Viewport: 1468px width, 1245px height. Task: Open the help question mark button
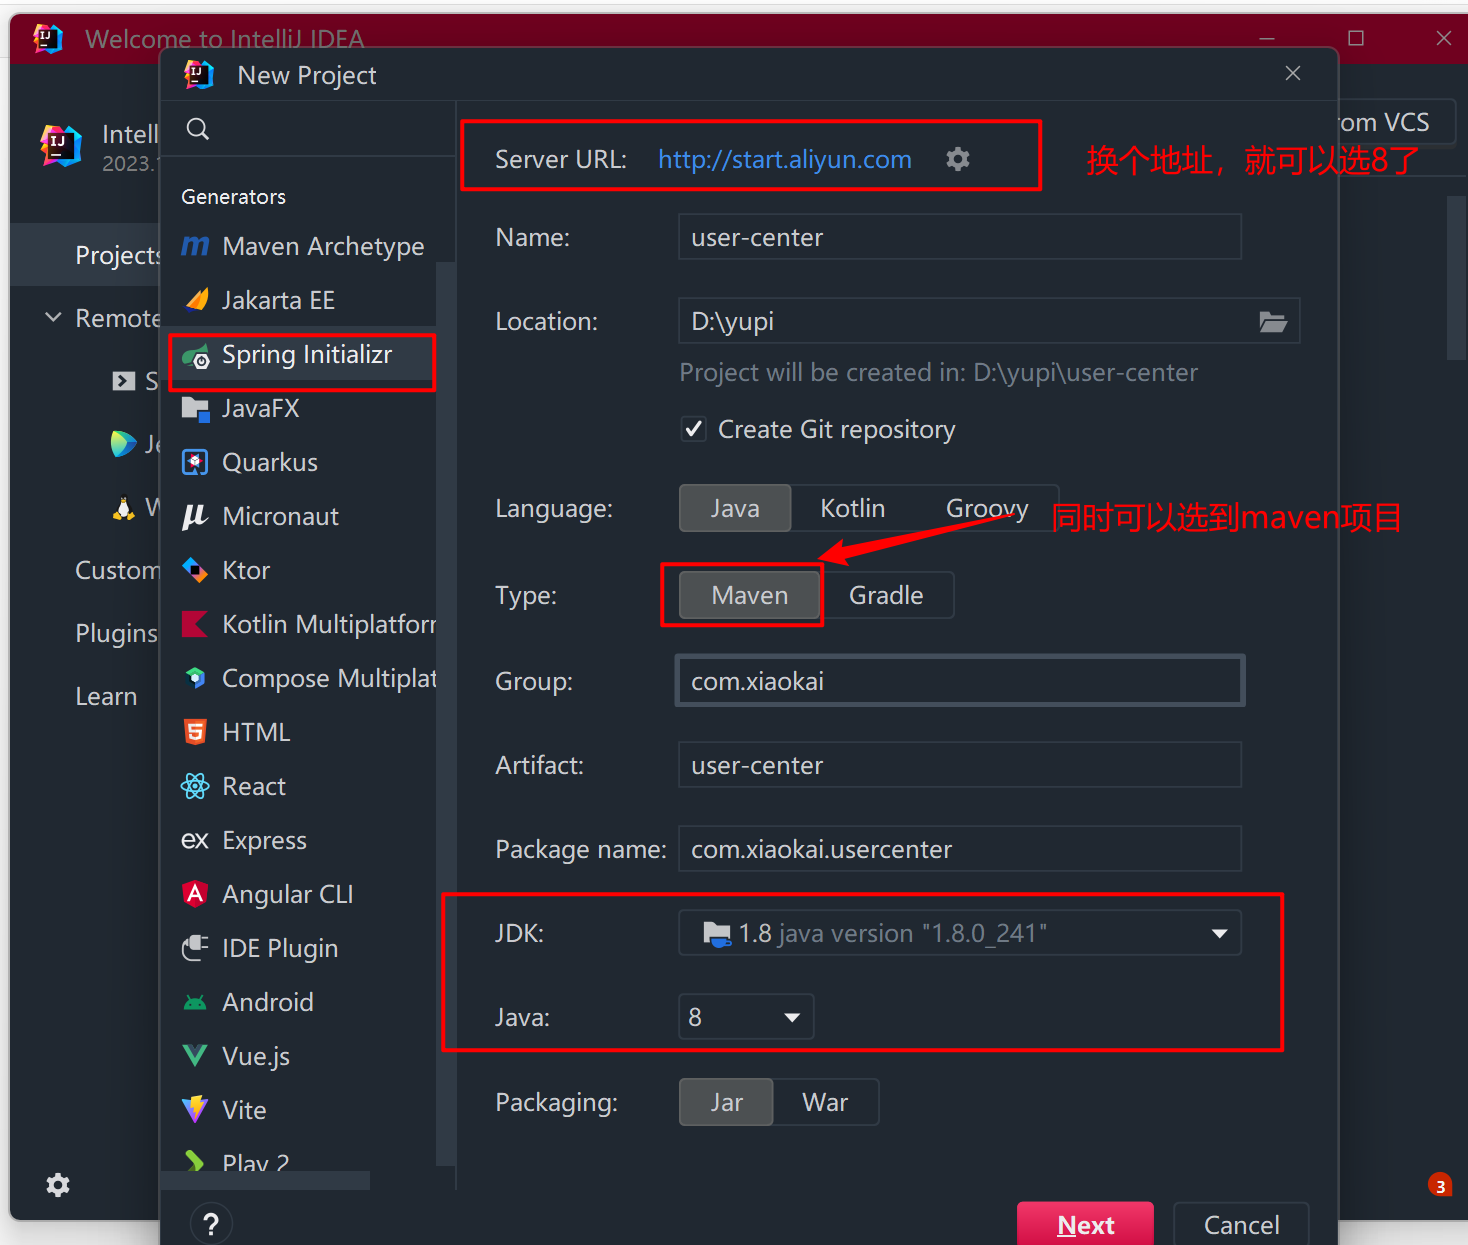[211, 1224]
